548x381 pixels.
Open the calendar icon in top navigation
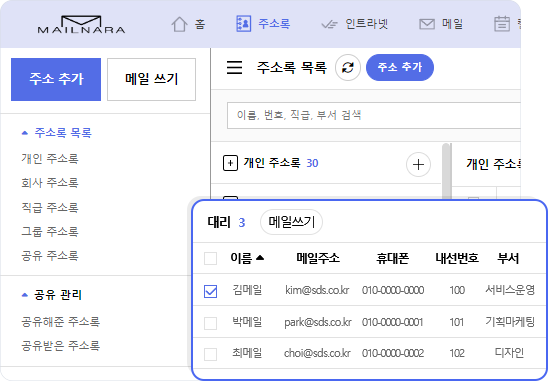[502, 24]
